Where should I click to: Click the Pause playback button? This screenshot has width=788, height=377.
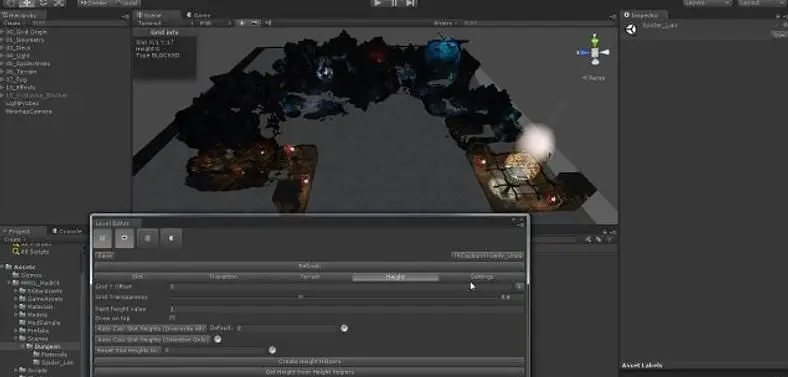click(394, 3)
